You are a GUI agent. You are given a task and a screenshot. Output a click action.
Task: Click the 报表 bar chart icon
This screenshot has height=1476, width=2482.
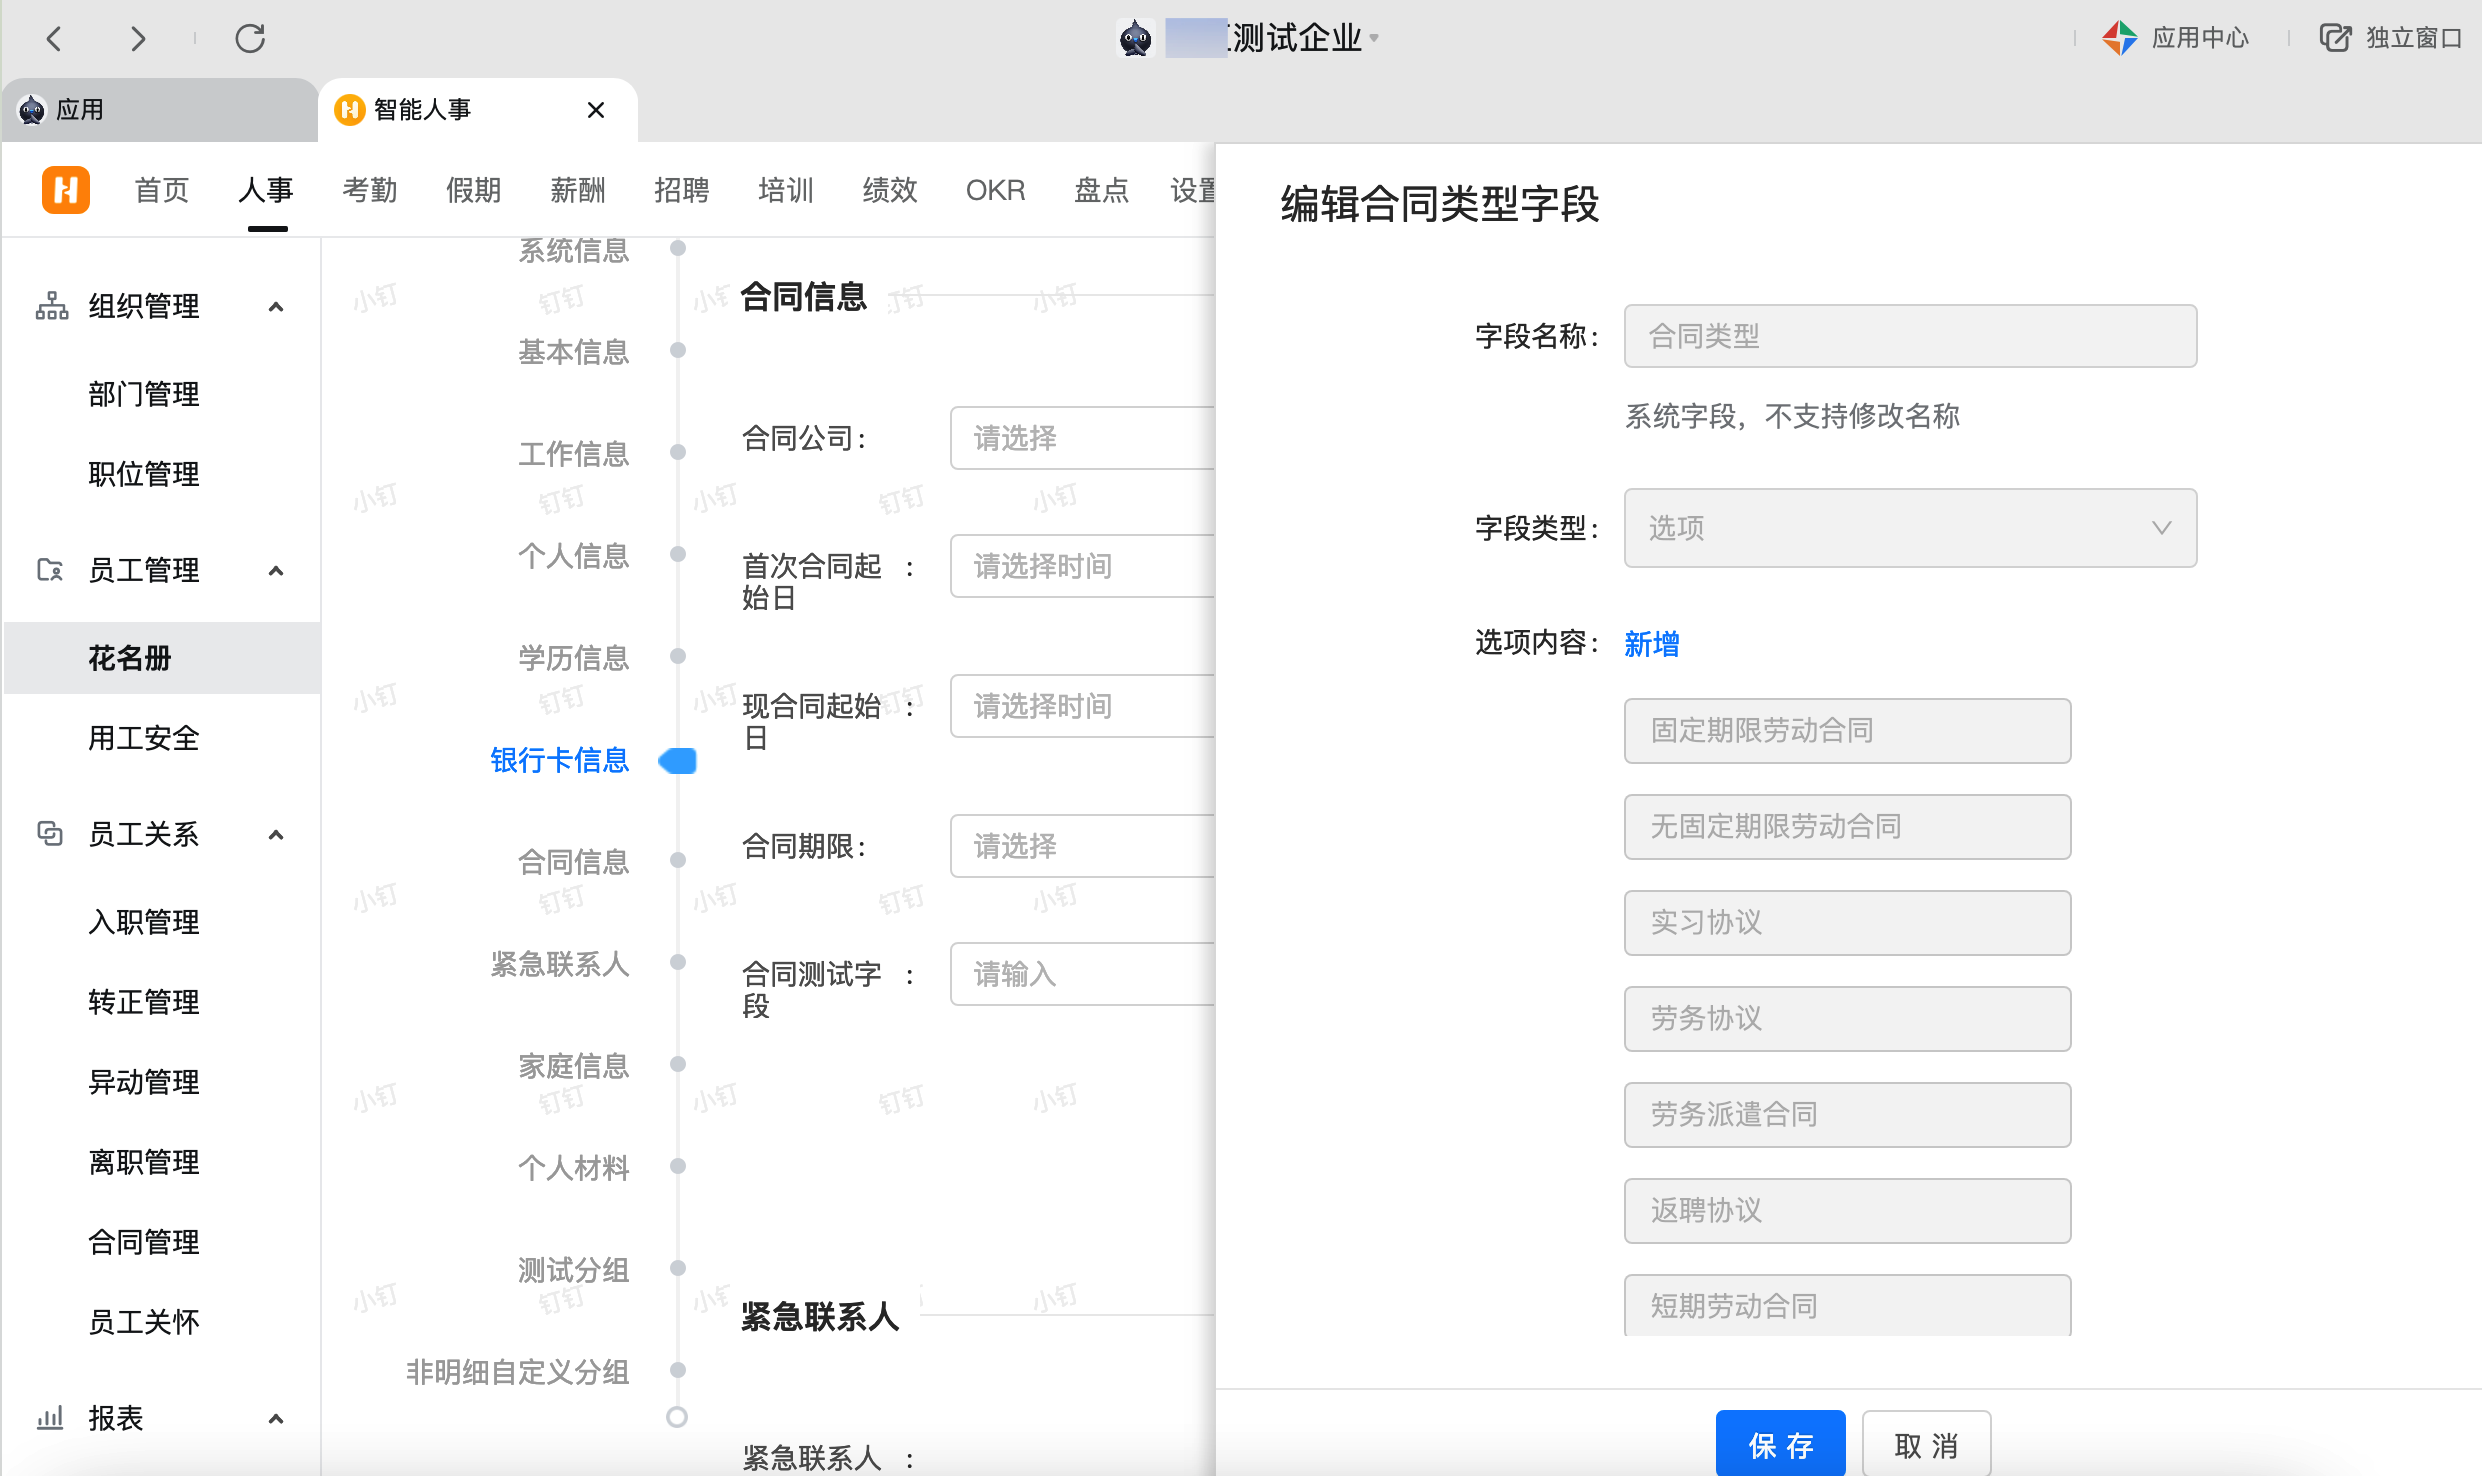pyautogui.click(x=50, y=1418)
